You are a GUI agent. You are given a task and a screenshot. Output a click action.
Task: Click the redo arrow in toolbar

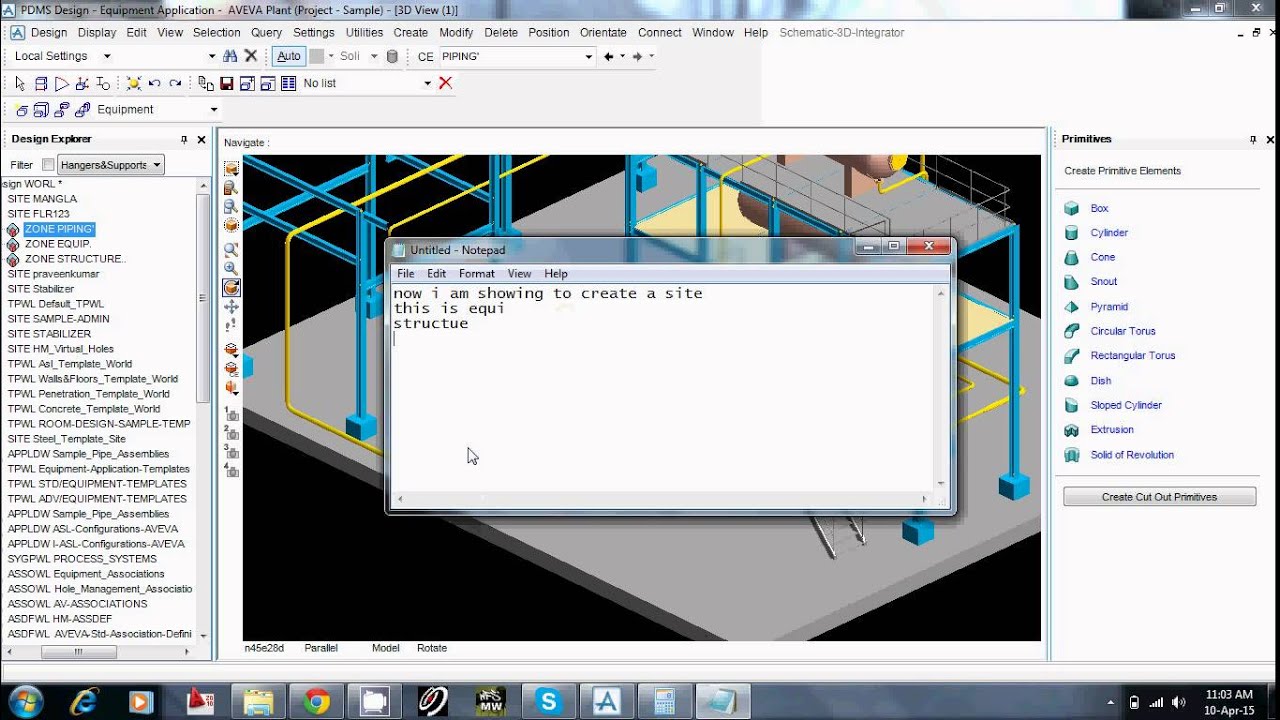175,83
